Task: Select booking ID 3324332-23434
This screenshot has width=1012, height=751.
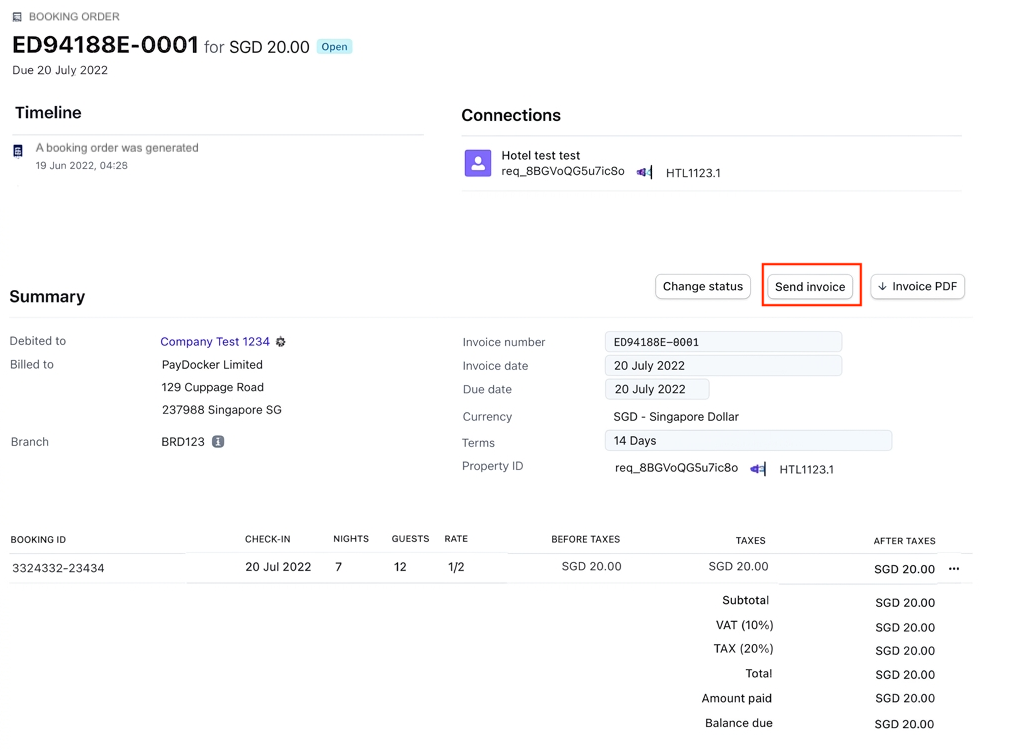Action: point(58,568)
